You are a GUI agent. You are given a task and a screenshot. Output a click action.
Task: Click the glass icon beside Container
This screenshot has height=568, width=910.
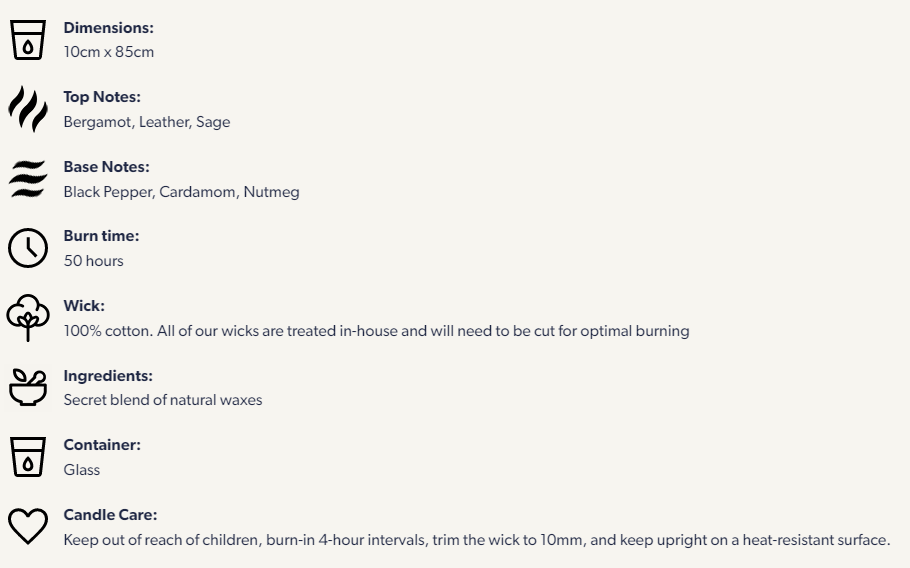tap(28, 457)
